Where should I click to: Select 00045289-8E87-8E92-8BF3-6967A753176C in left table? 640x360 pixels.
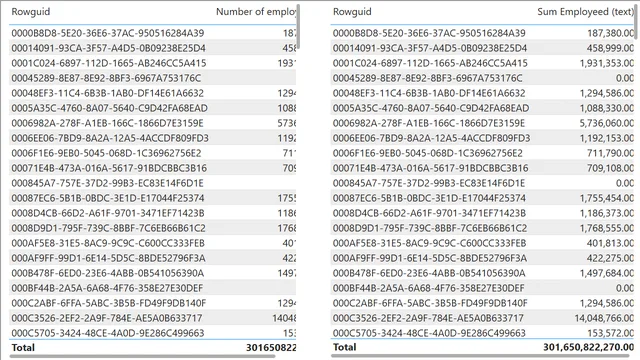coord(106,78)
